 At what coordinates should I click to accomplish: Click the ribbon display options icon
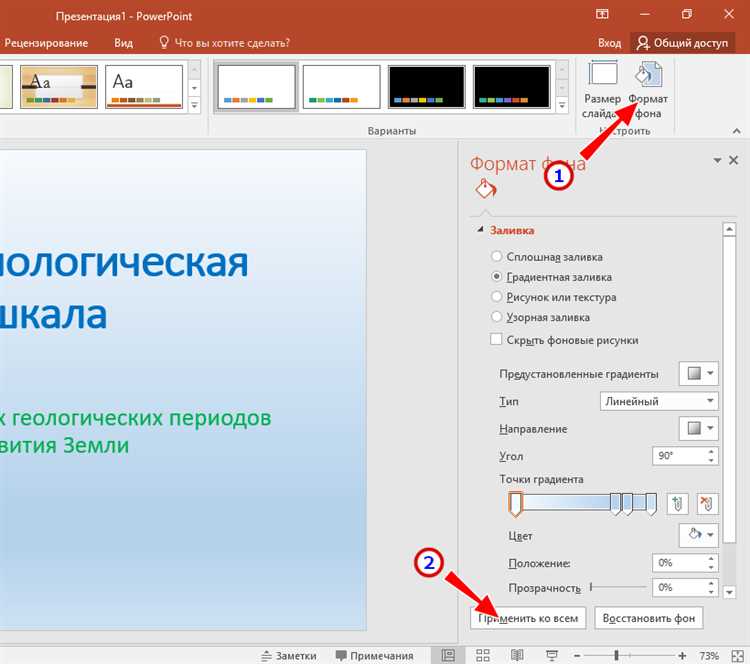click(x=602, y=14)
